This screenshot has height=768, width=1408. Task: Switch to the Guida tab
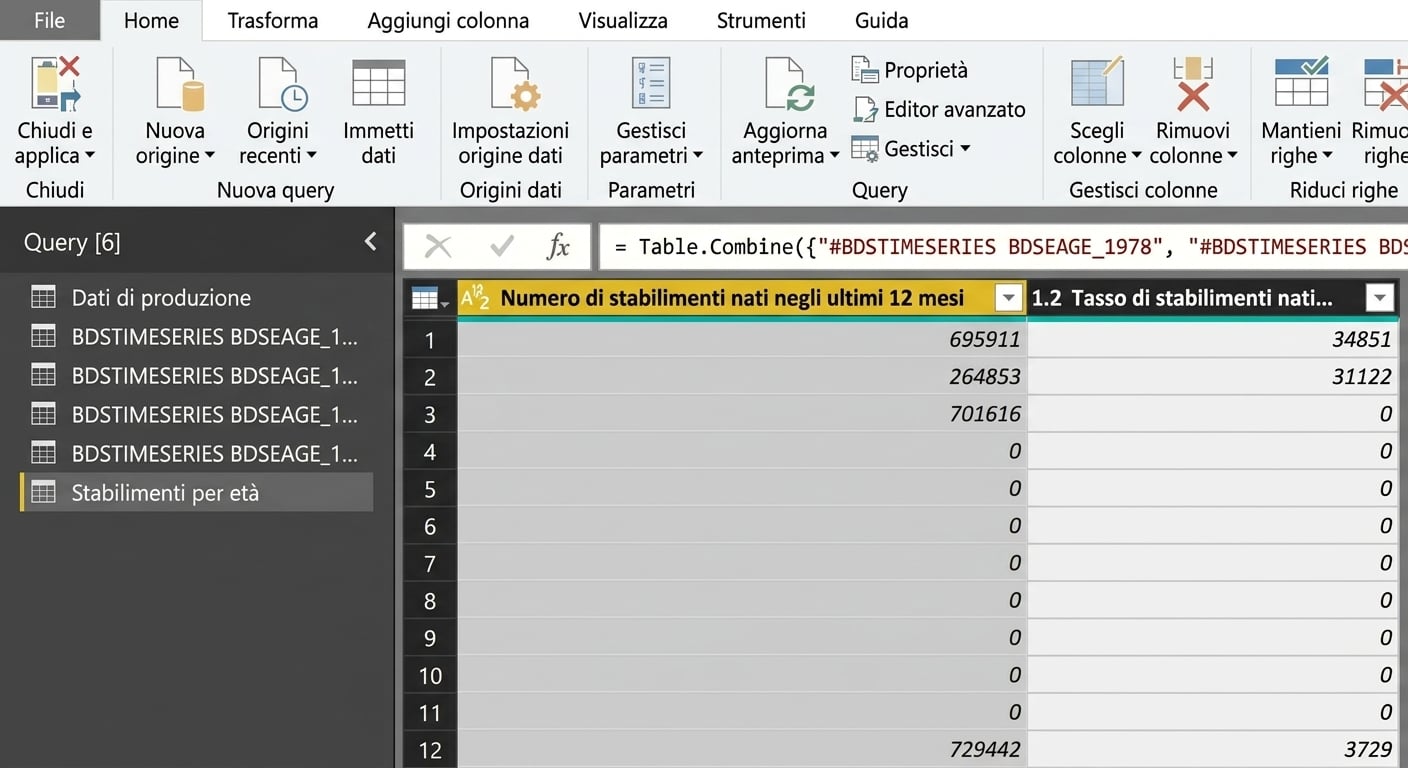tap(882, 20)
